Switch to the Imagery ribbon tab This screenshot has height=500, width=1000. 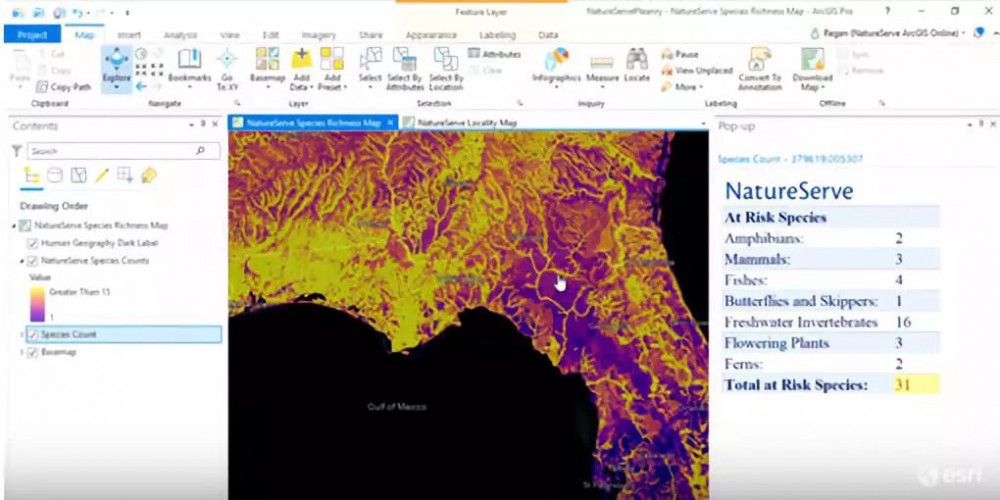(318, 35)
